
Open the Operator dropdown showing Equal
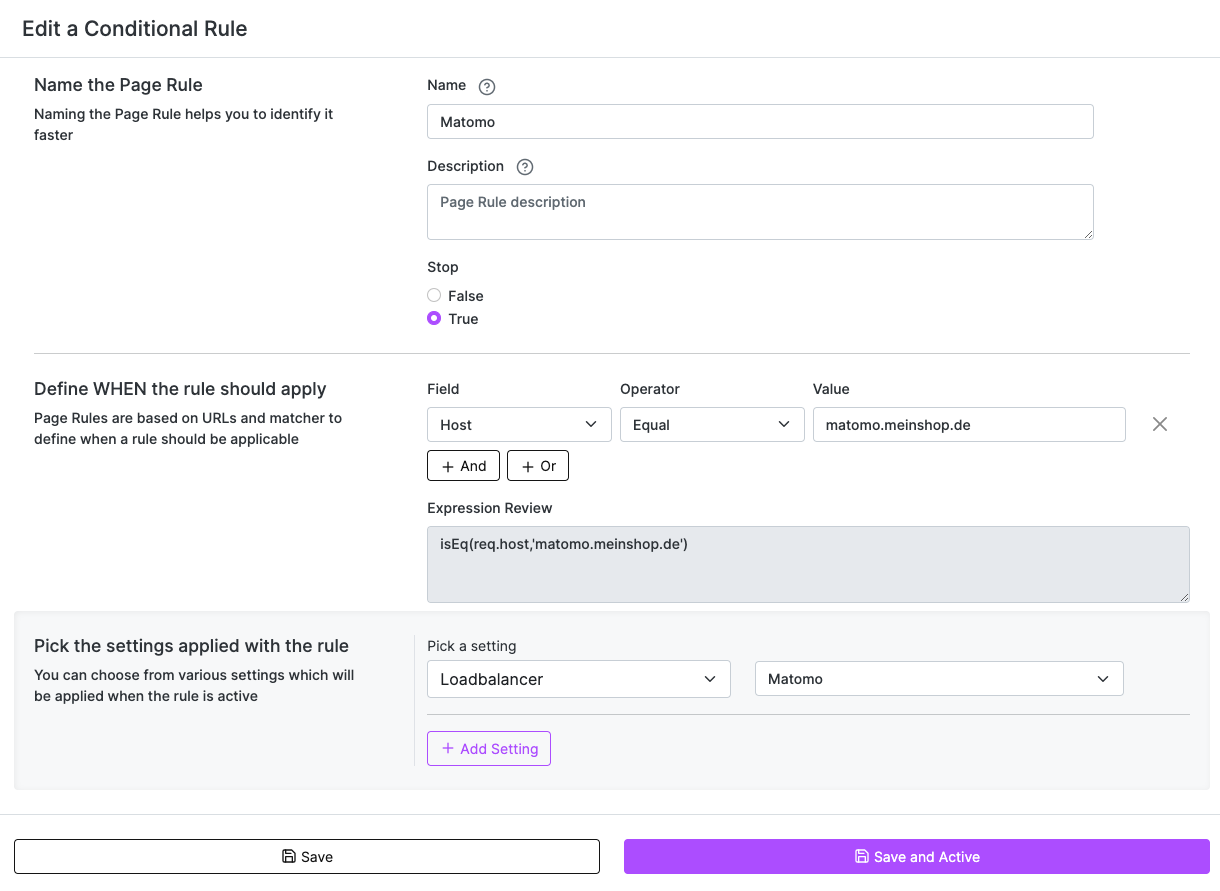click(x=712, y=425)
